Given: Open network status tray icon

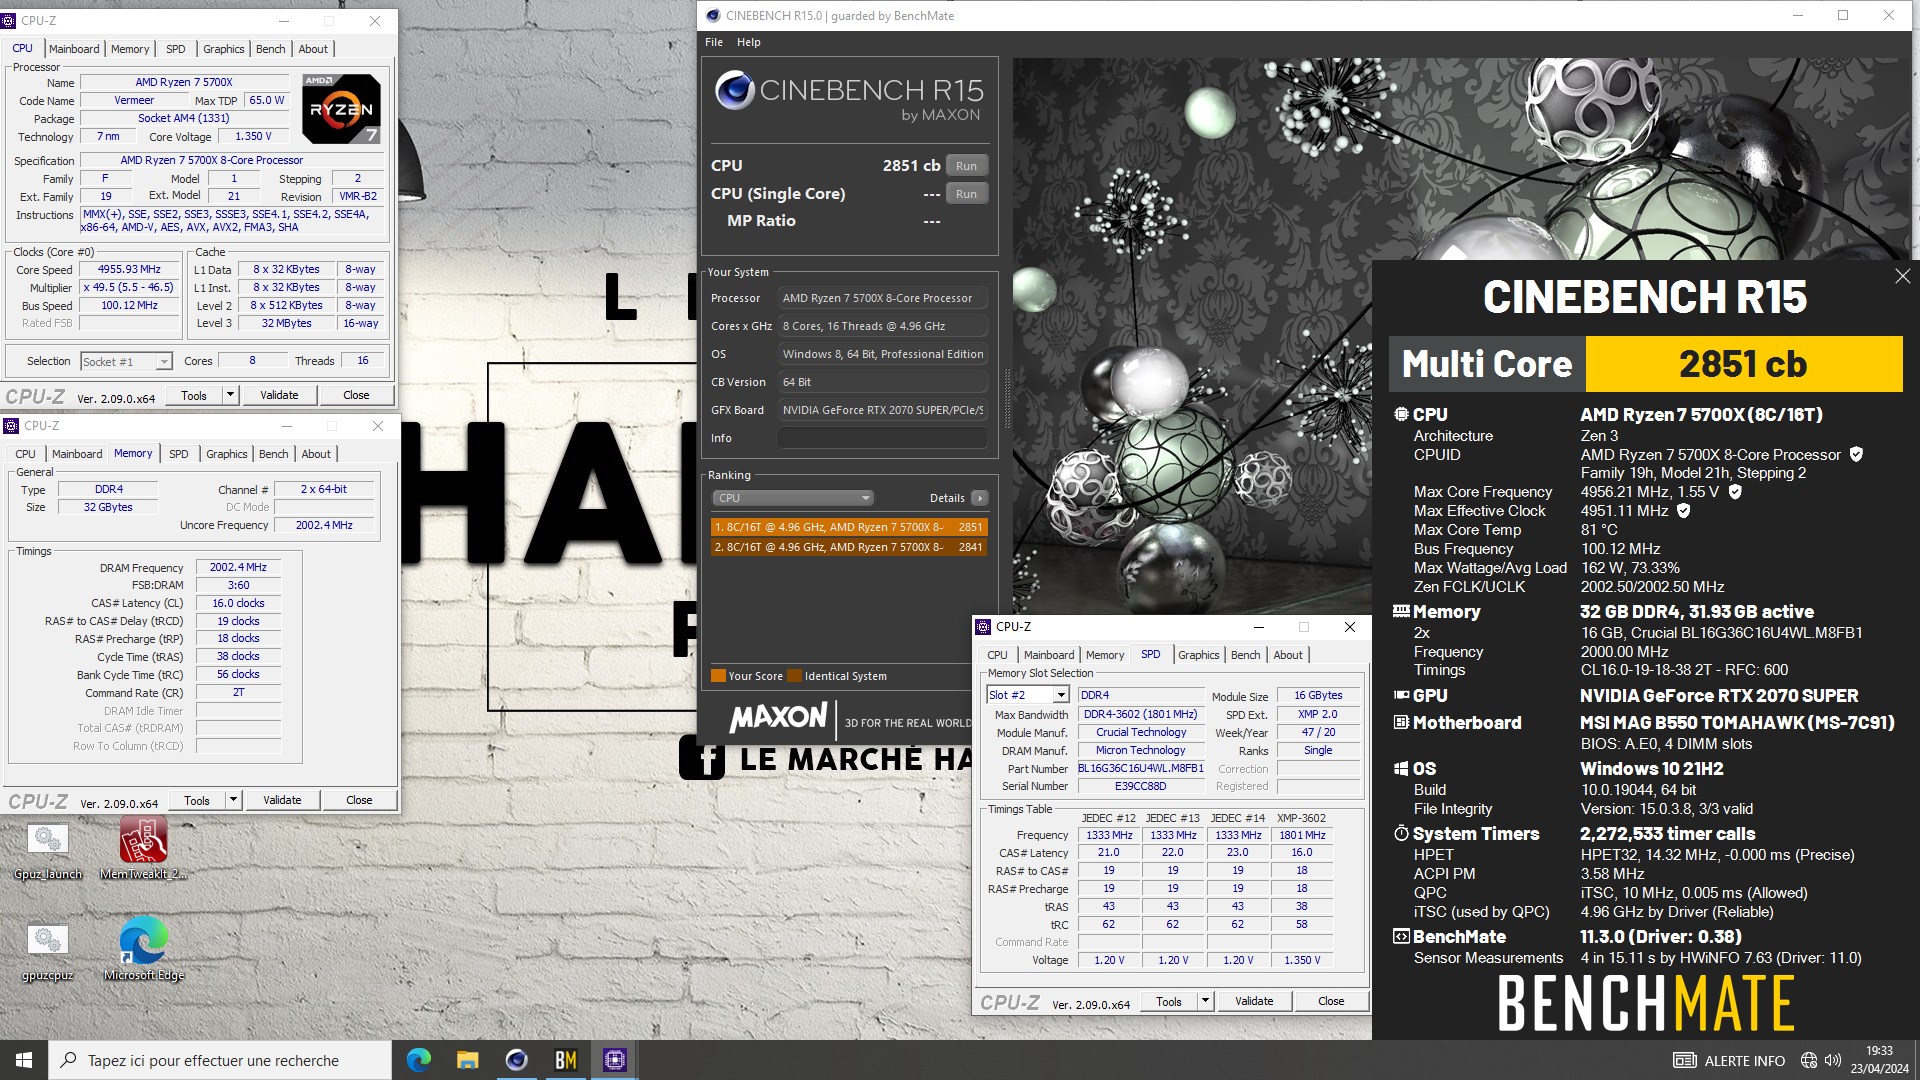Looking at the screenshot, I should point(1808,1060).
